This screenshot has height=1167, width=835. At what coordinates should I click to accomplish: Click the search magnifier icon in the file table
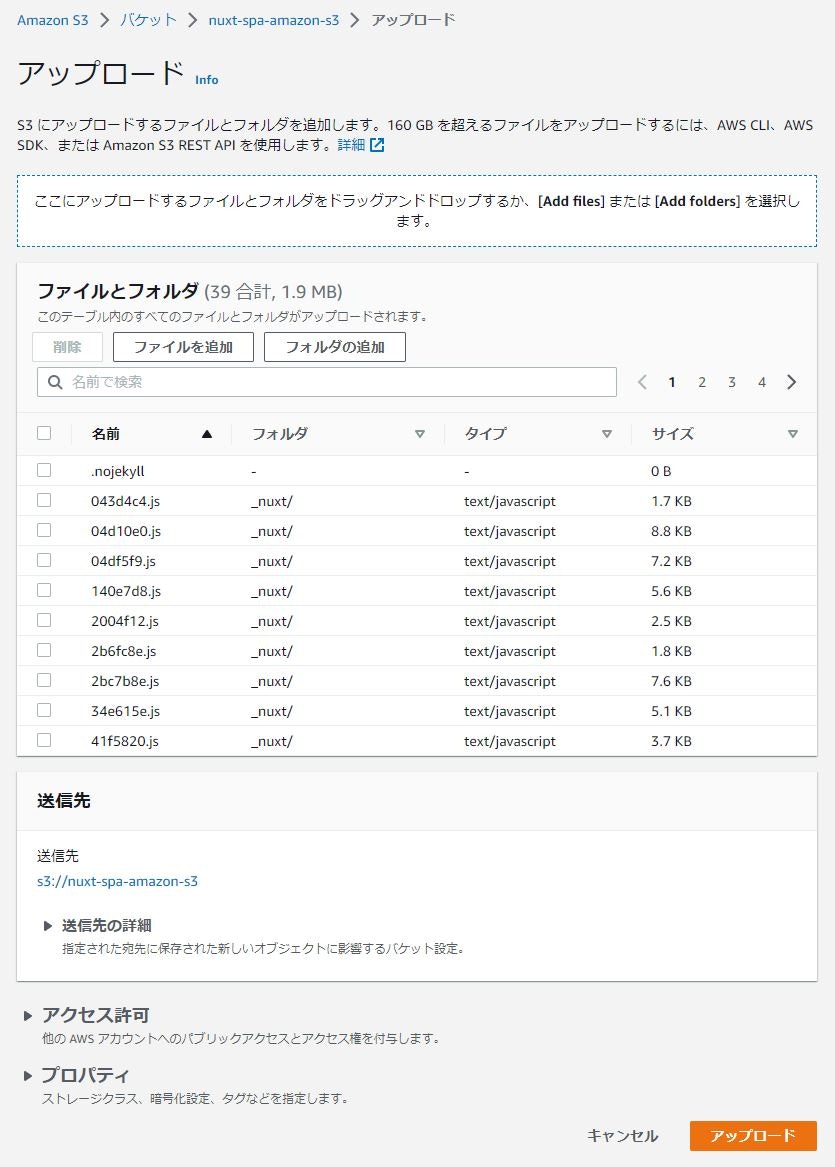click(55, 382)
